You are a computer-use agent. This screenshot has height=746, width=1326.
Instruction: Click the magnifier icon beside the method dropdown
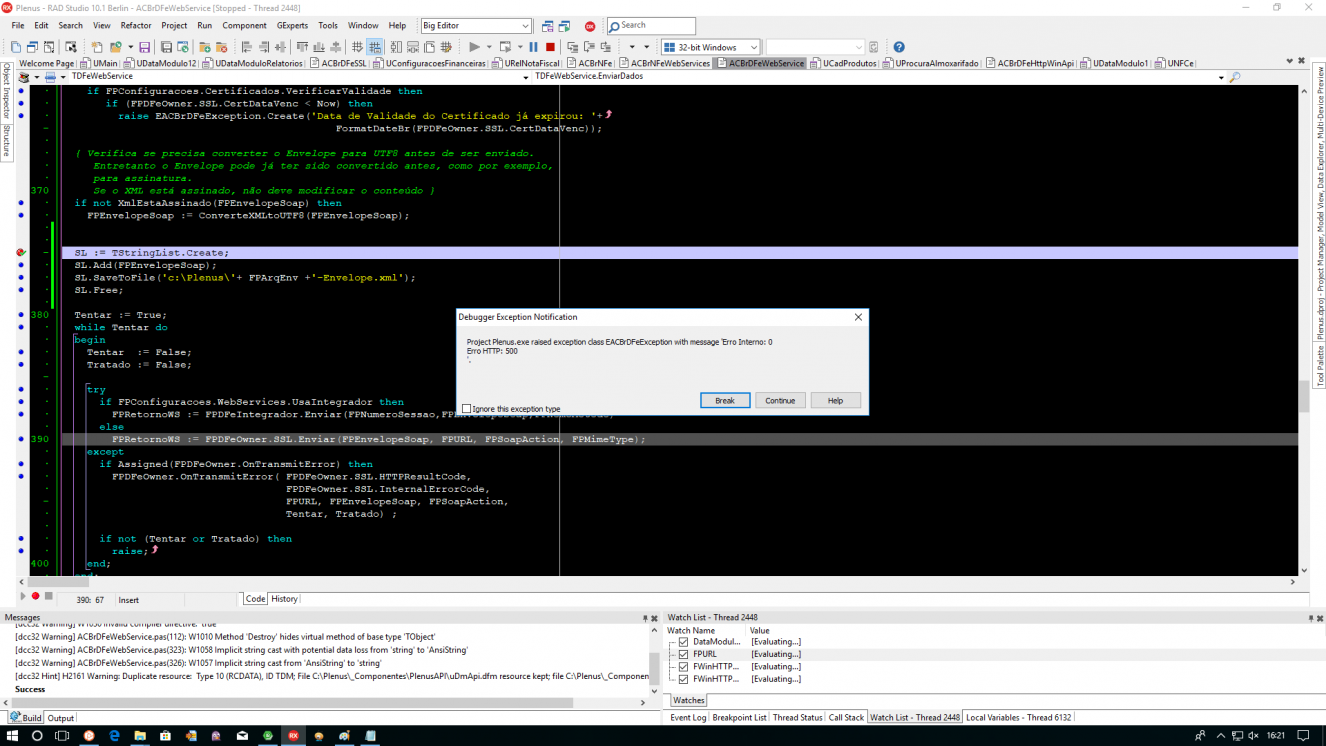tap(1234, 77)
